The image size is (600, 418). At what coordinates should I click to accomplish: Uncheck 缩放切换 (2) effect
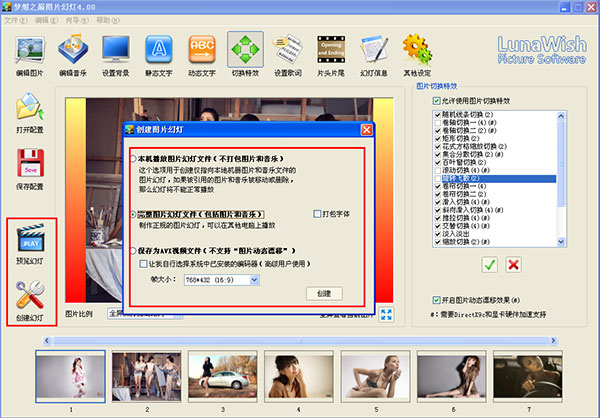[438, 242]
